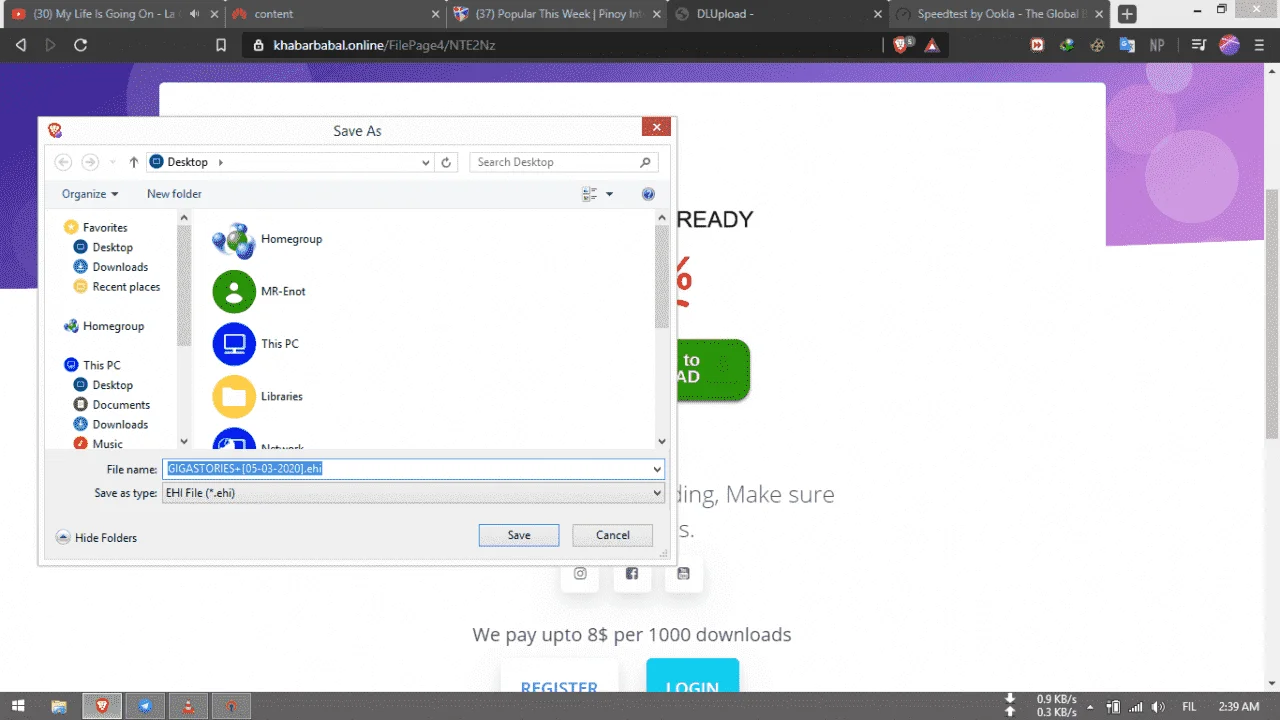Click the Facebook share icon on page
1280x720 pixels.
click(x=632, y=573)
